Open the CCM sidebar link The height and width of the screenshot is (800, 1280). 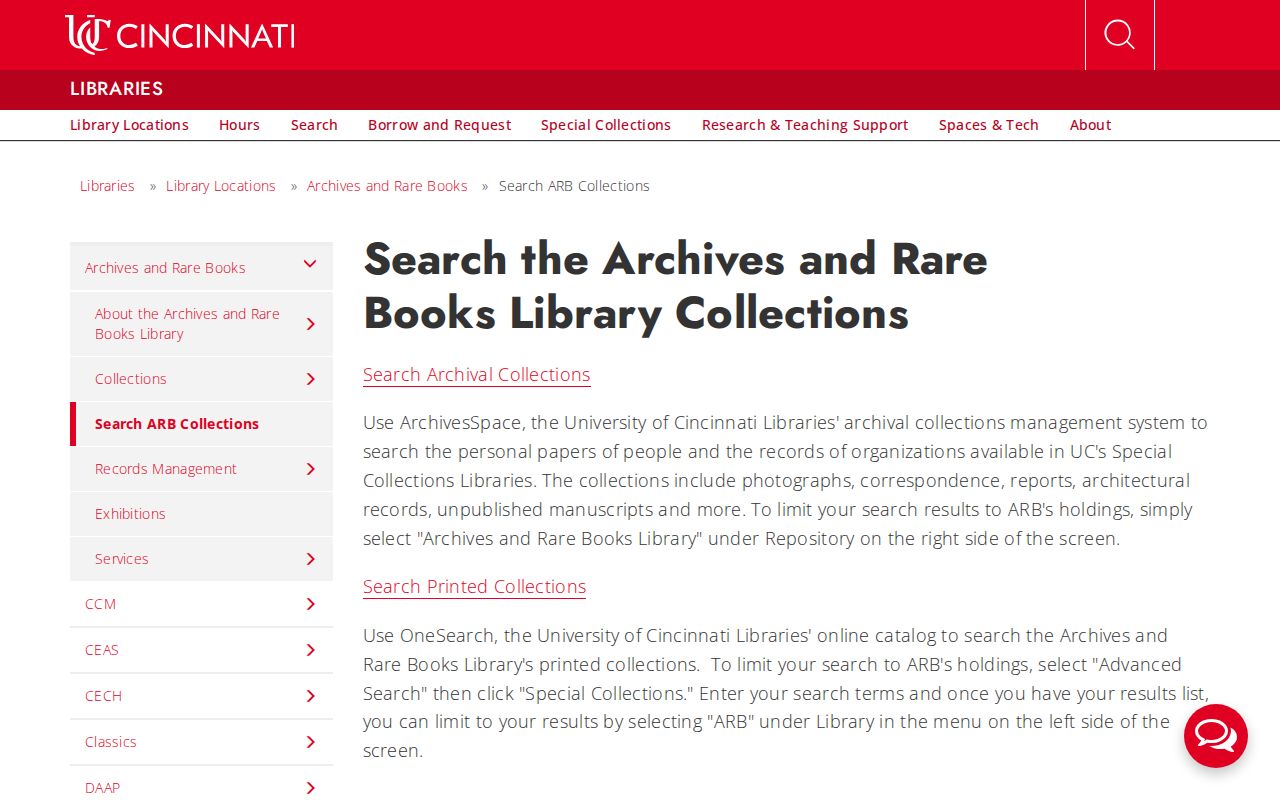point(100,604)
